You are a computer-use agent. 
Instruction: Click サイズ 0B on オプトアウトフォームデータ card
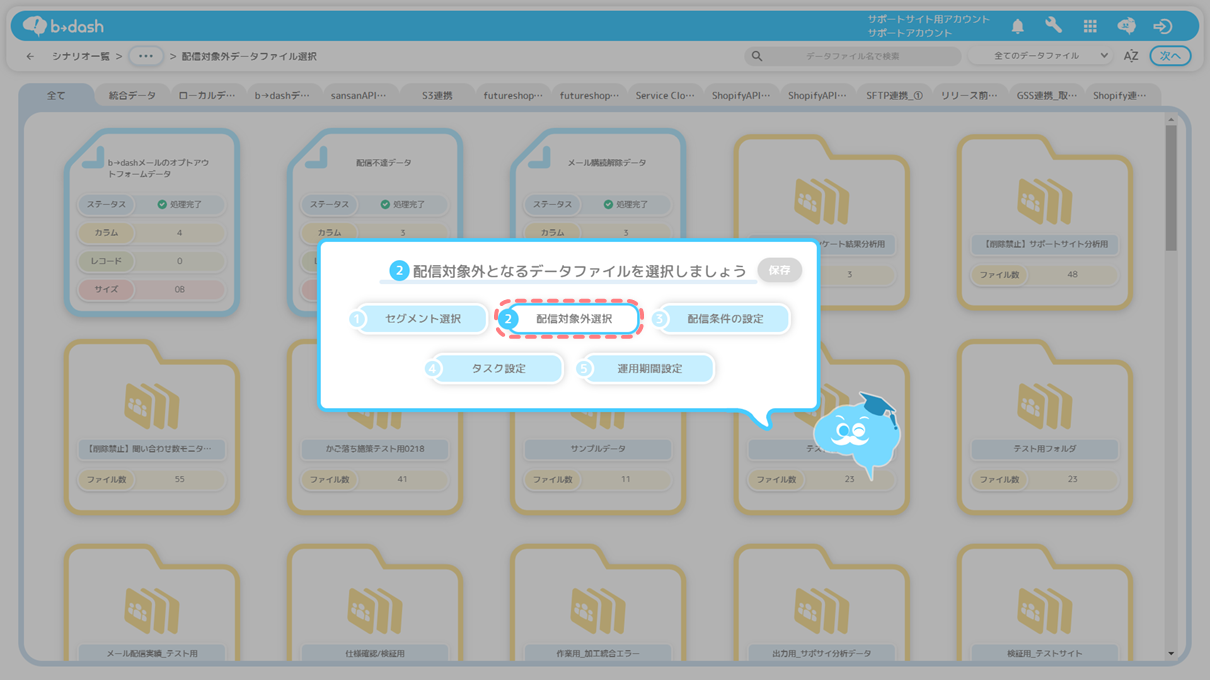pyautogui.click(x=151, y=289)
